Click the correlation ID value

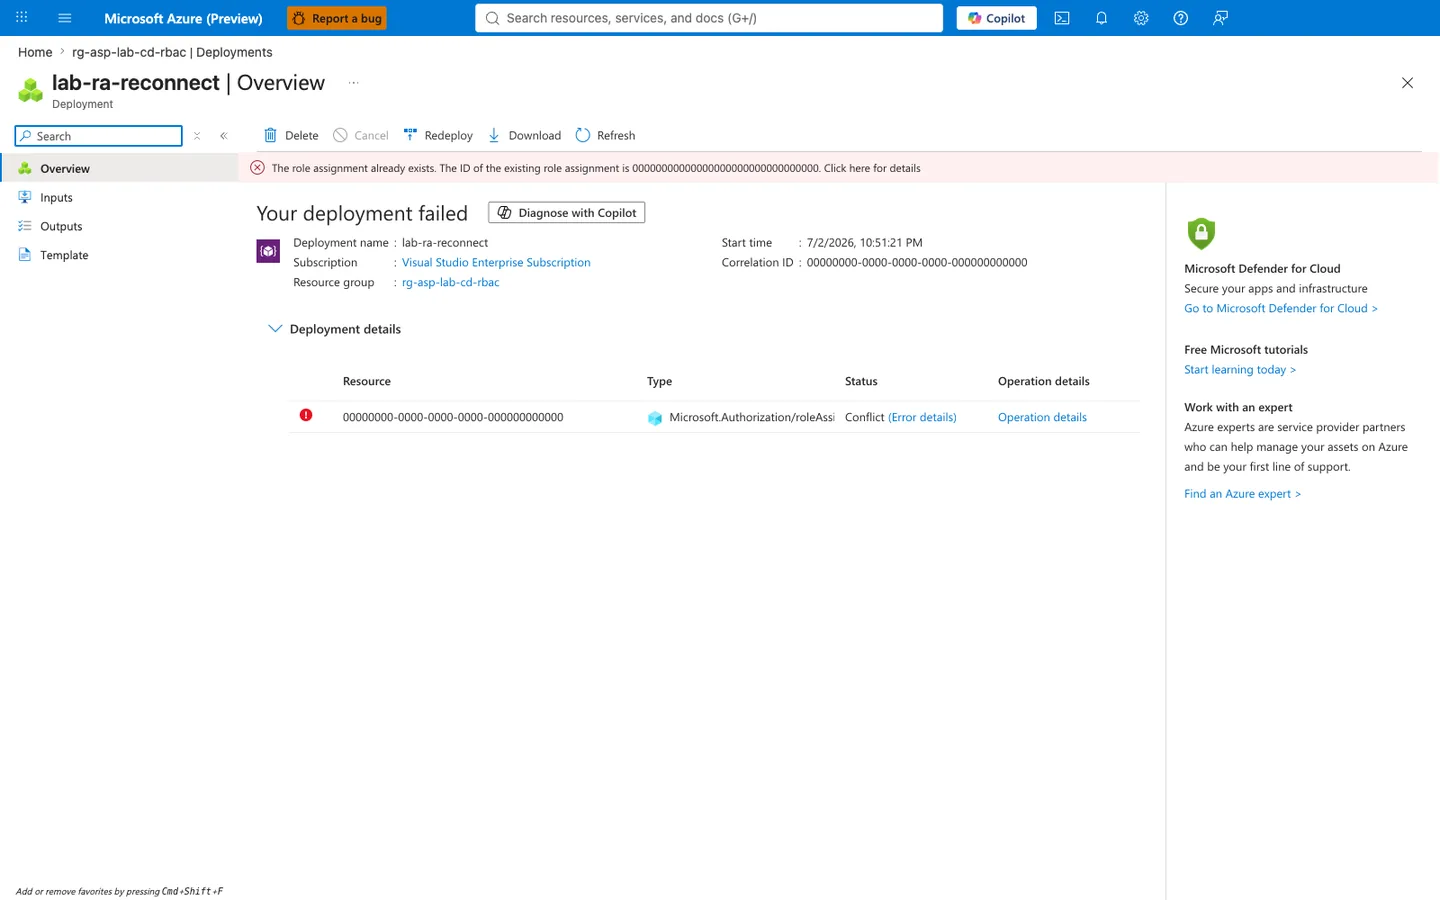click(x=917, y=262)
